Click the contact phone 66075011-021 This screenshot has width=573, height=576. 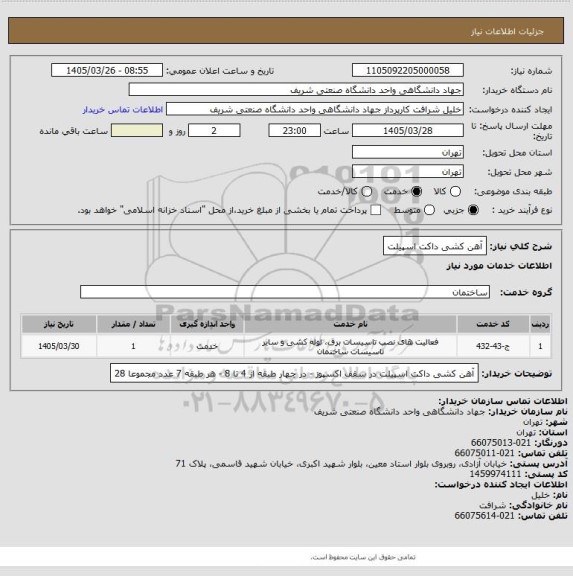tap(484, 453)
